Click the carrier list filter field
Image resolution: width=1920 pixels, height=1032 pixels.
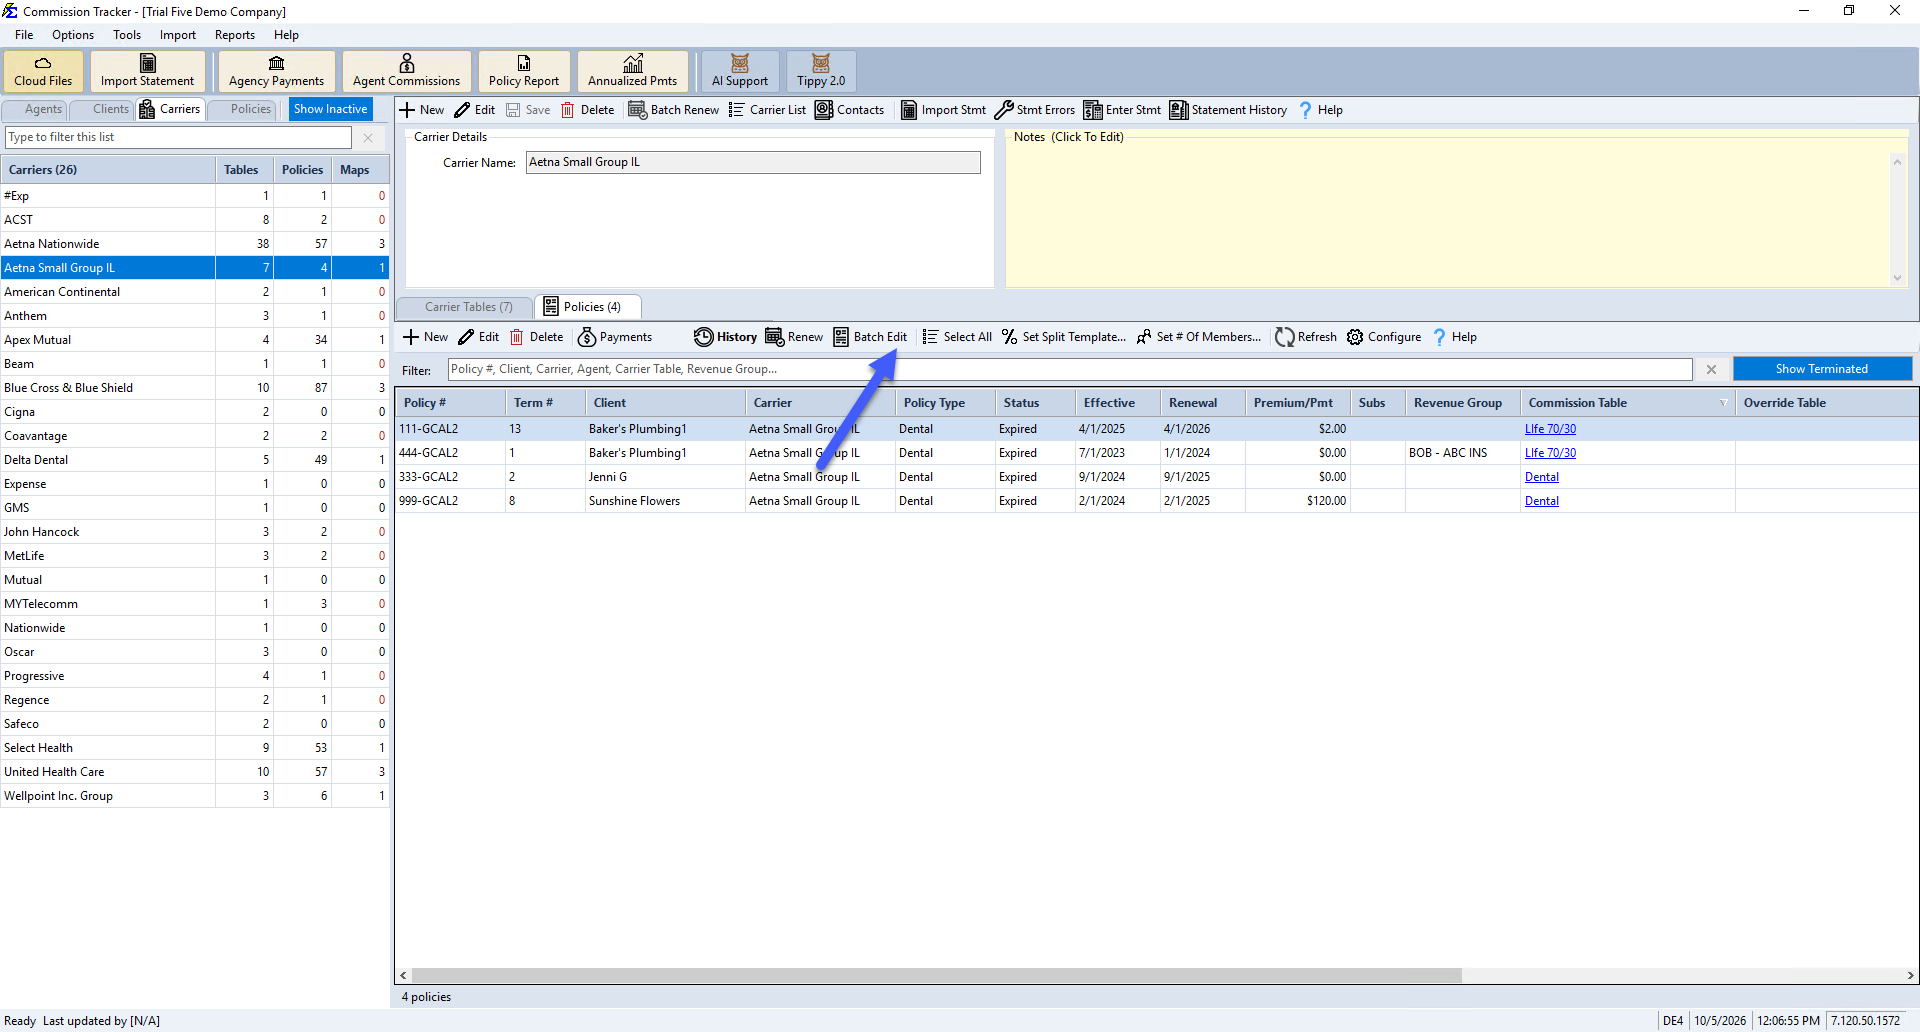coord(178,137)
